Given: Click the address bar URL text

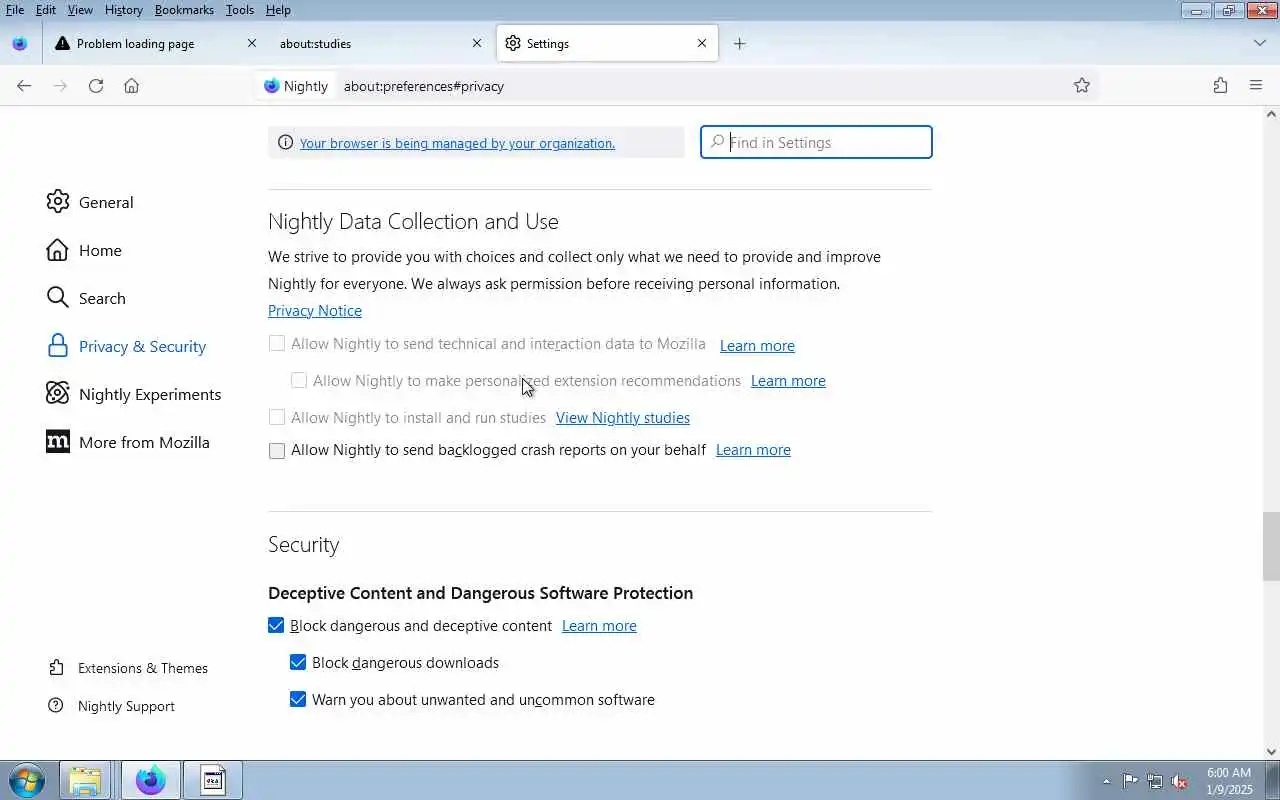Looking at the screenshot, I should 424,86.
